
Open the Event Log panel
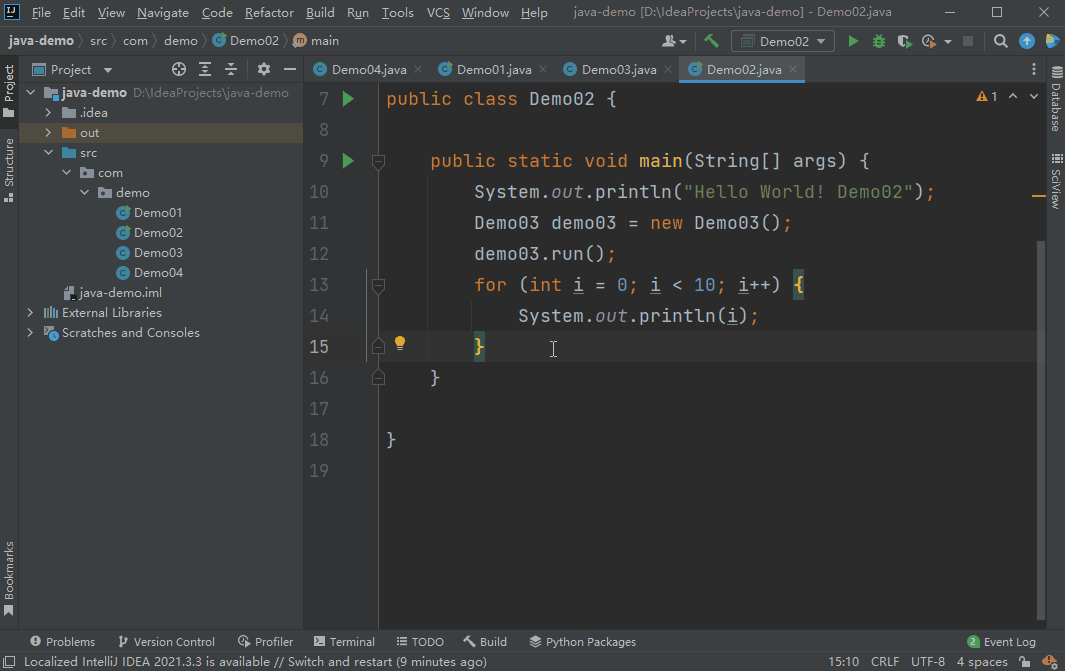[1001, 642]
